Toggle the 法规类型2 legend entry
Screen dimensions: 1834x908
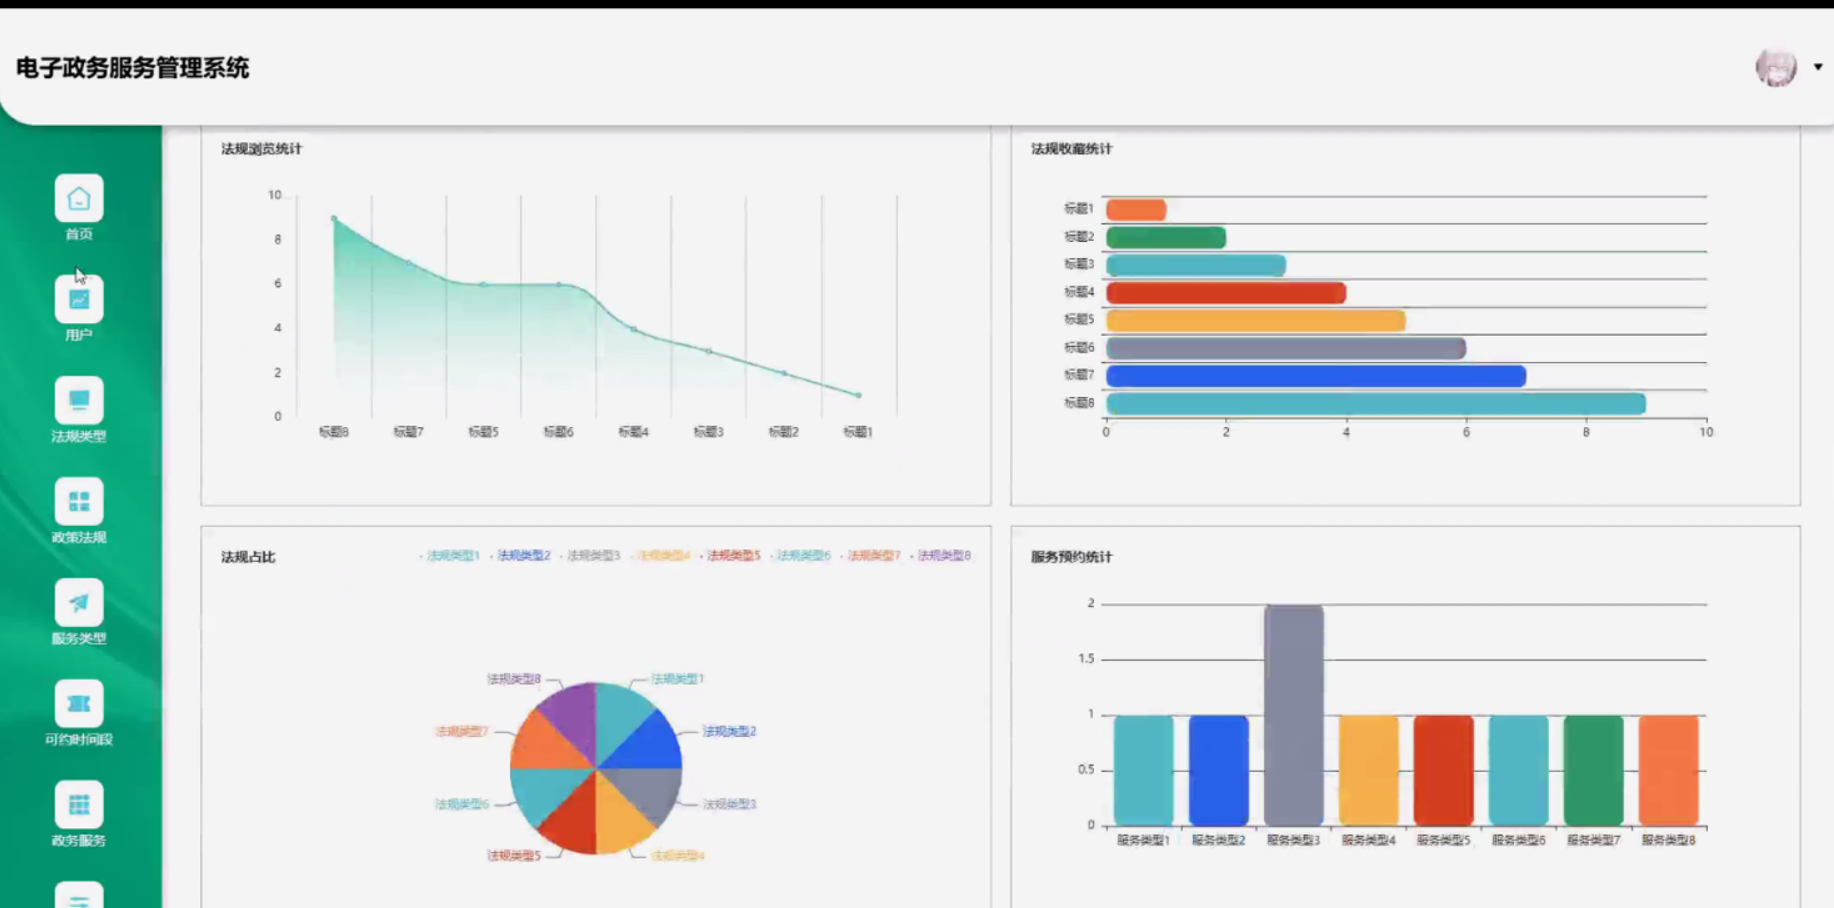click(x=520, y=556)
